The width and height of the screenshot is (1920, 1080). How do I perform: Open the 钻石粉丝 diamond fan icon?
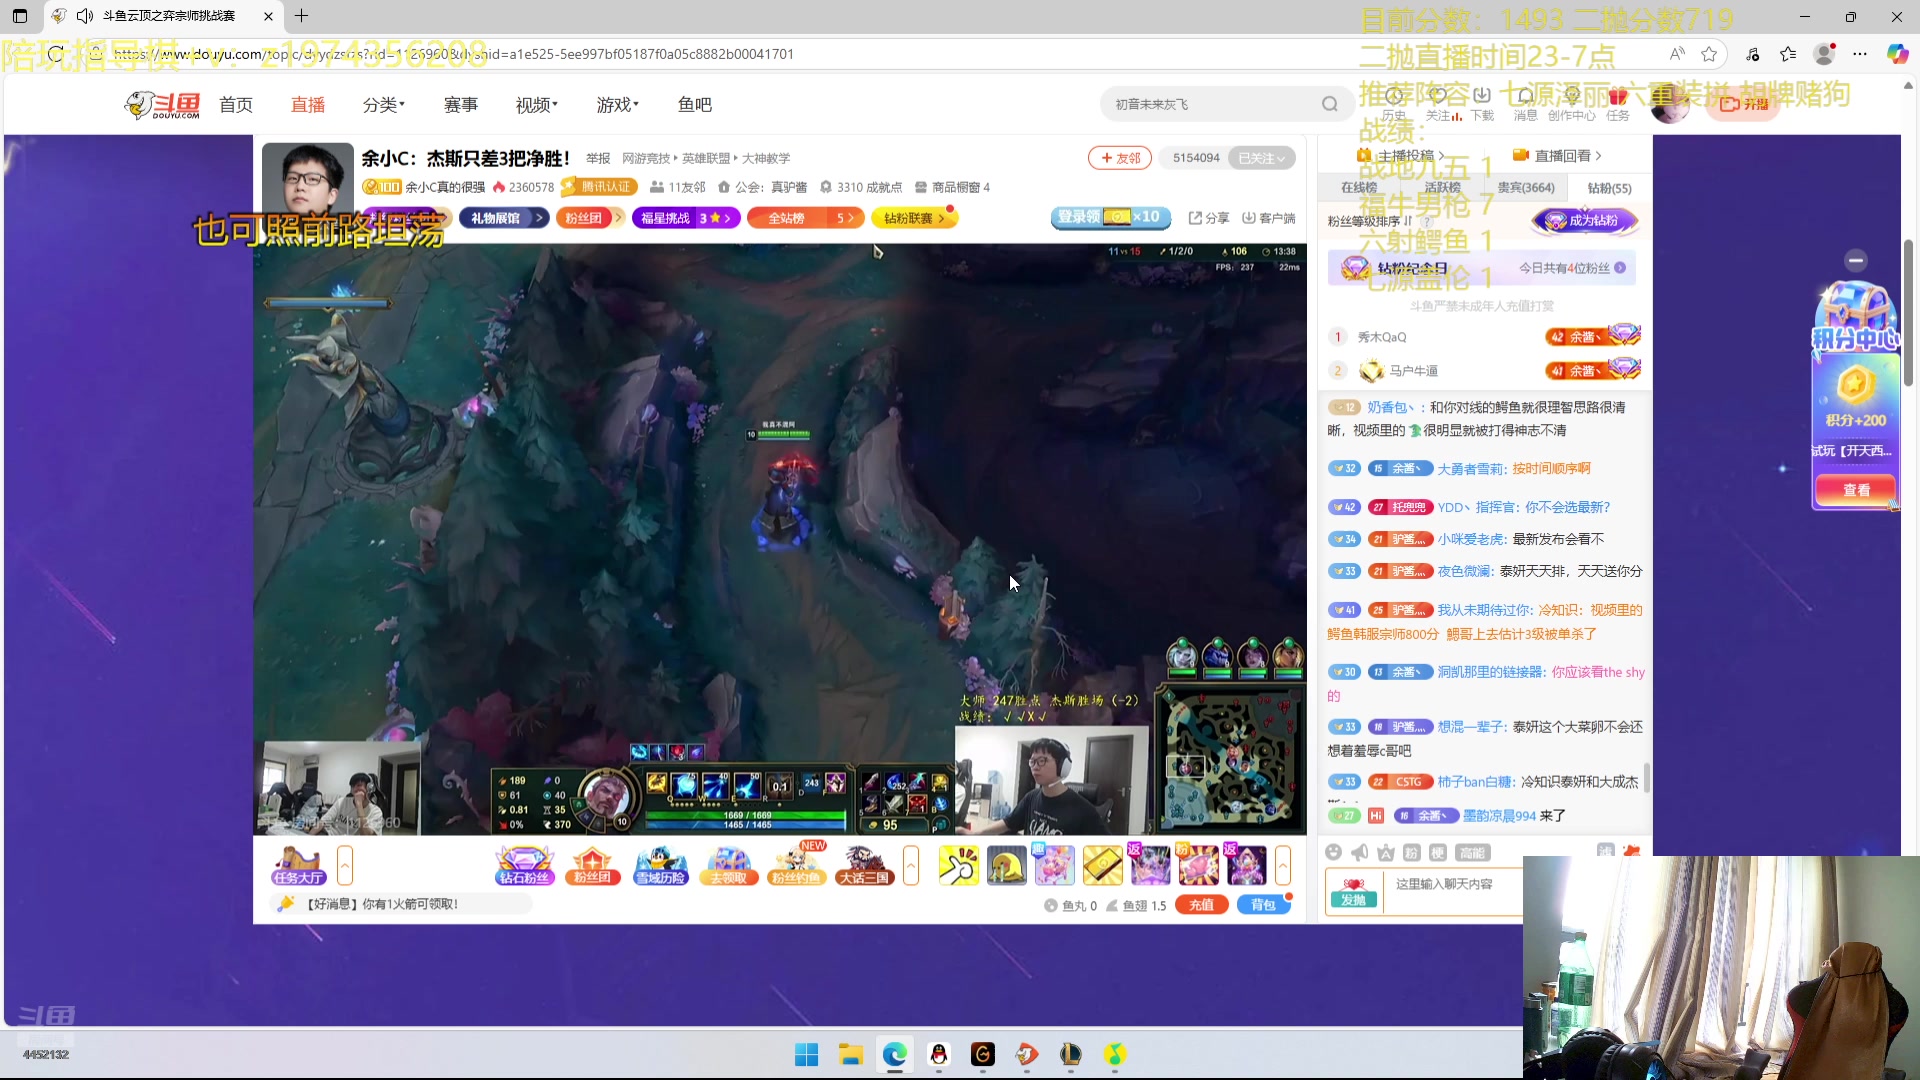tap(524, 865)
